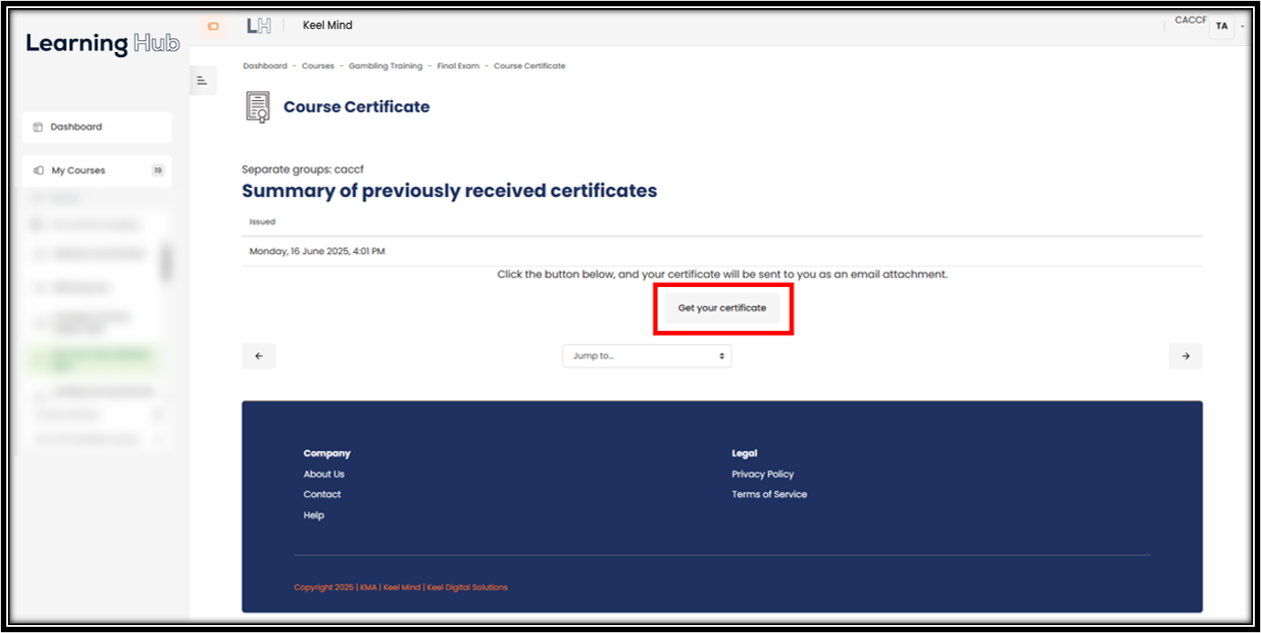Open the Jump to... dropdown
Viewport: 1261px width, 633px height.
point(647,356)
